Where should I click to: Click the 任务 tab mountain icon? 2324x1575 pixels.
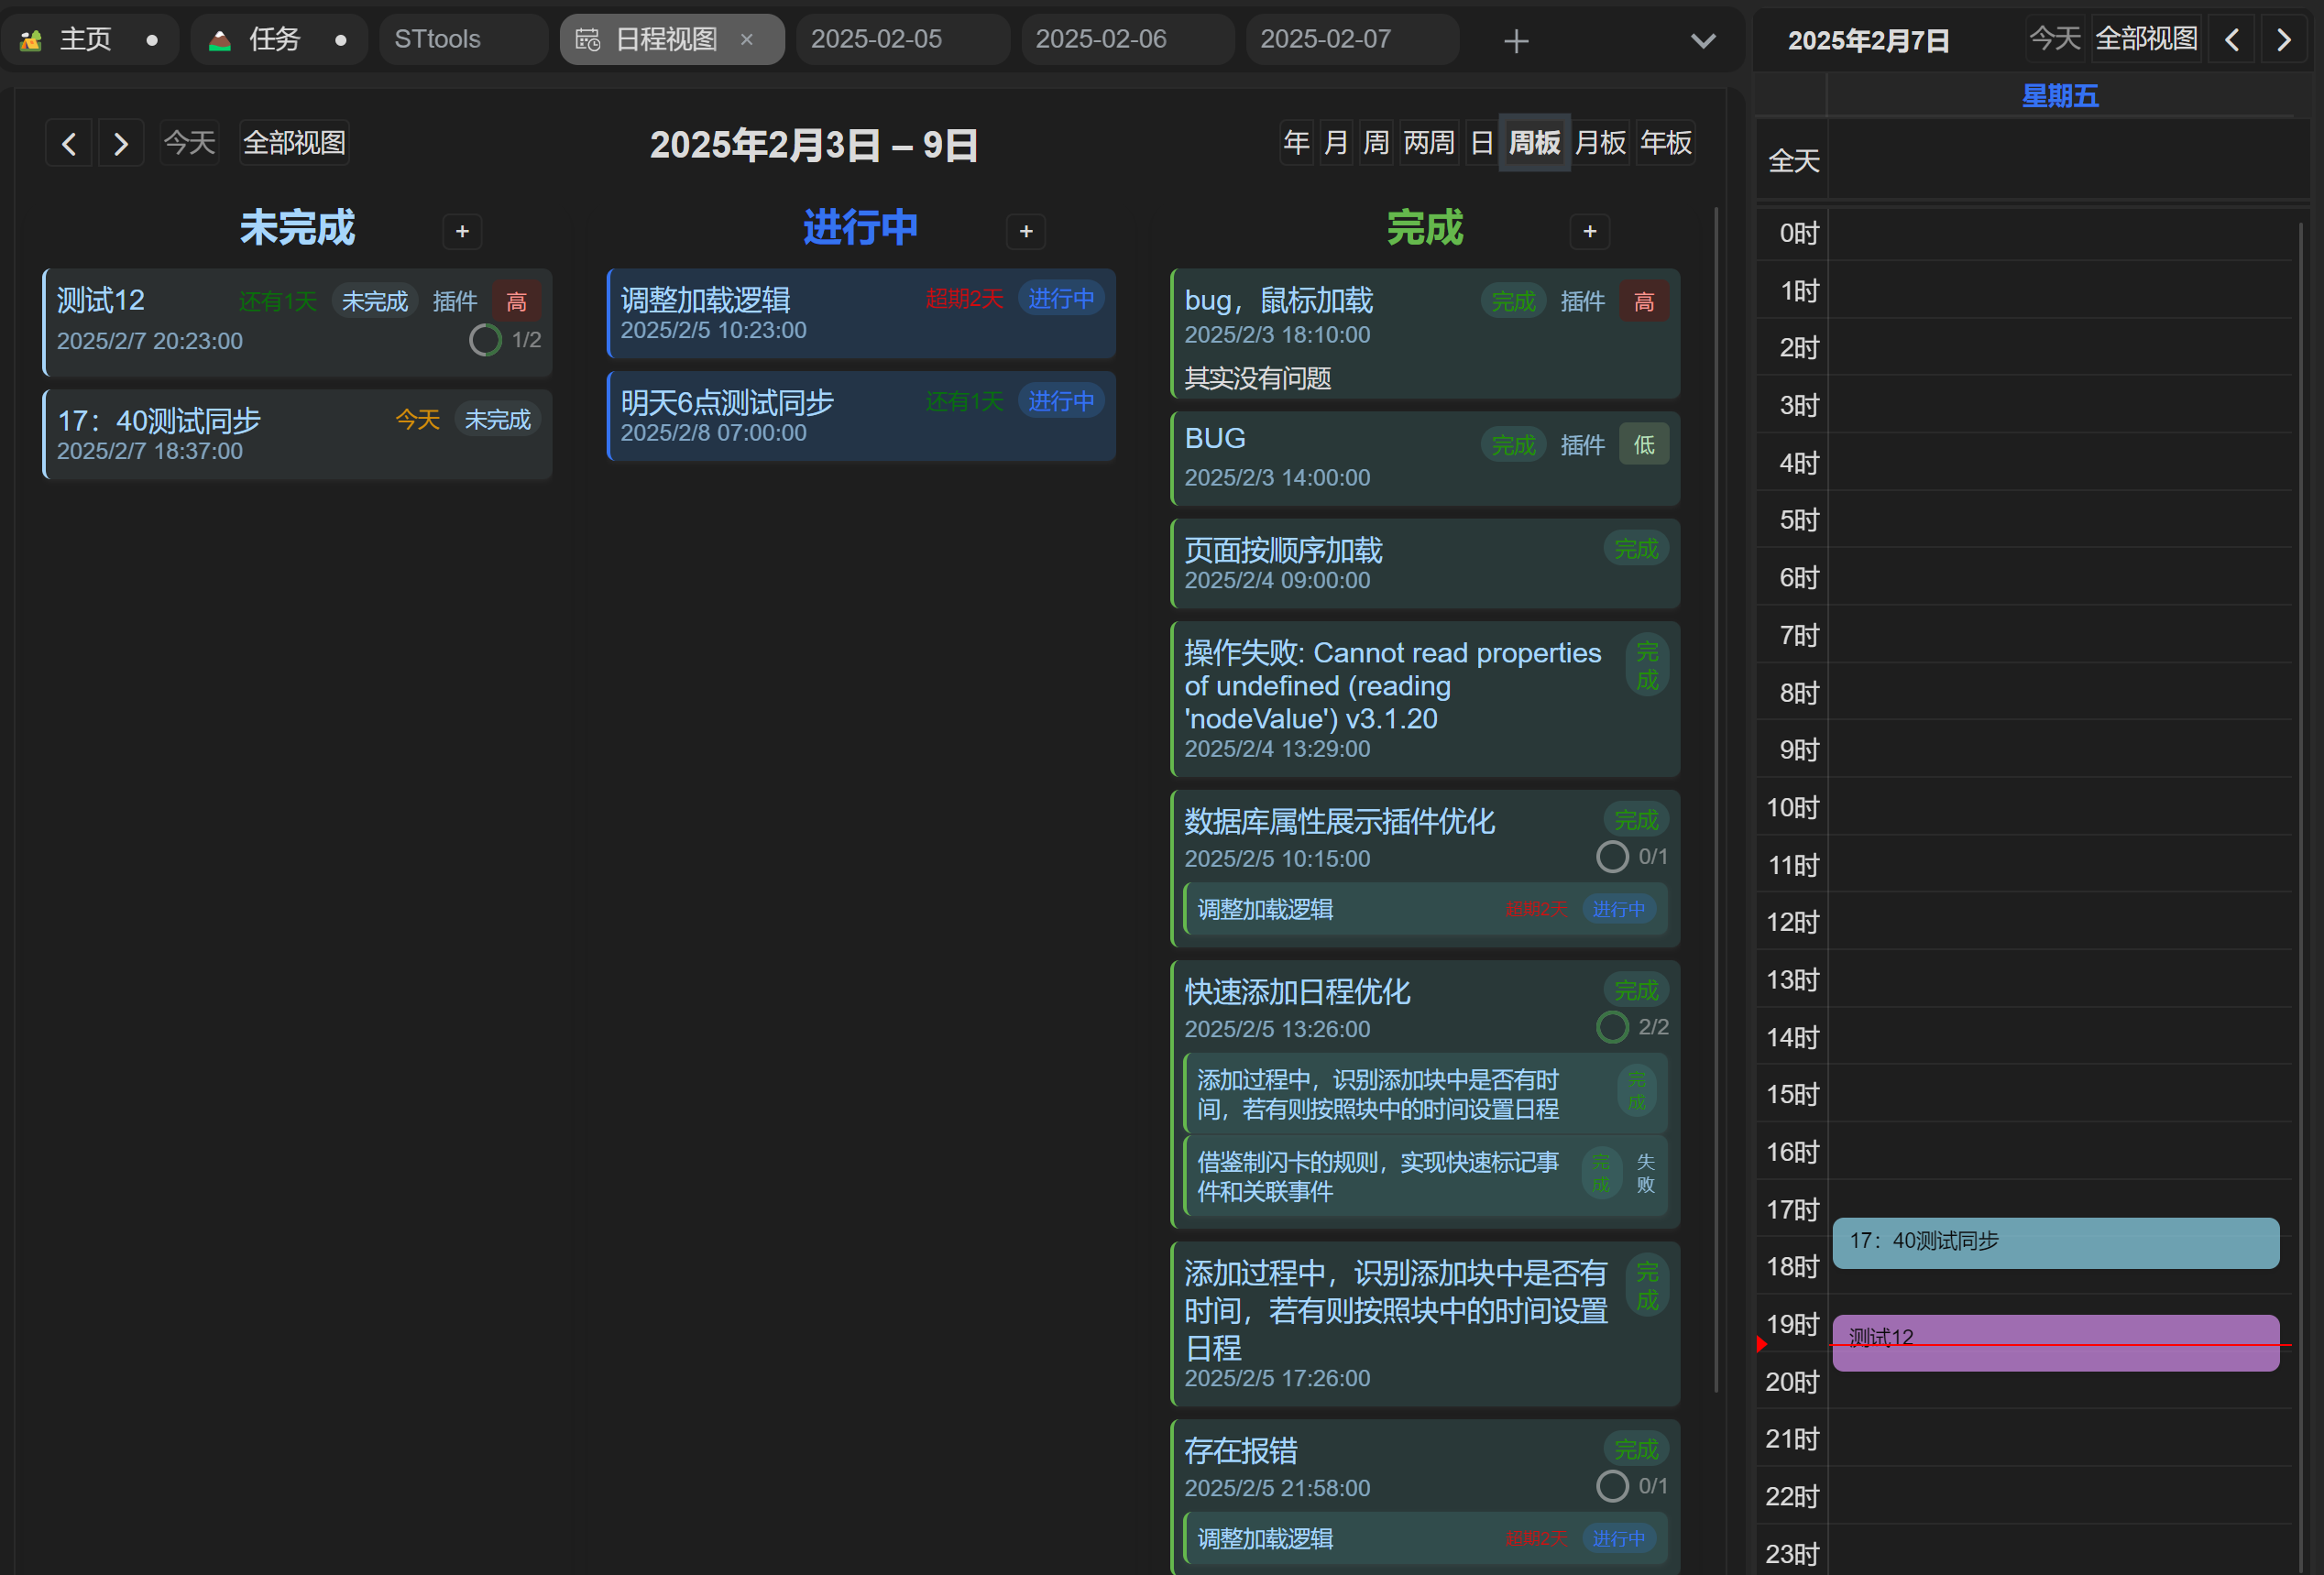point(220,40)
